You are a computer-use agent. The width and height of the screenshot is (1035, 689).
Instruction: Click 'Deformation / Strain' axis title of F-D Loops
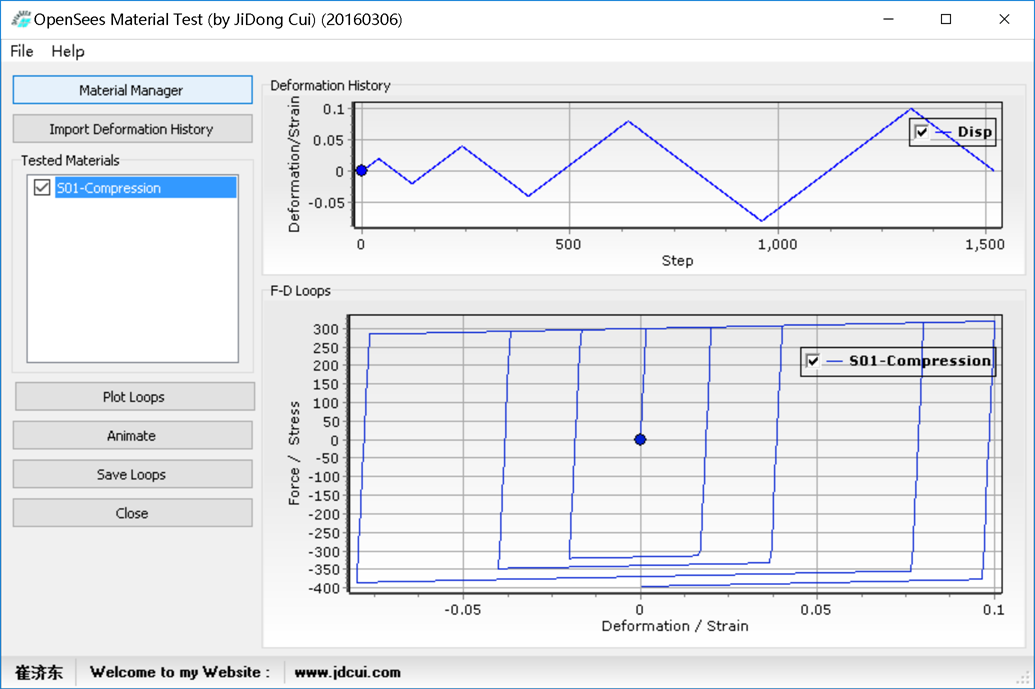(x=675, y=626)
